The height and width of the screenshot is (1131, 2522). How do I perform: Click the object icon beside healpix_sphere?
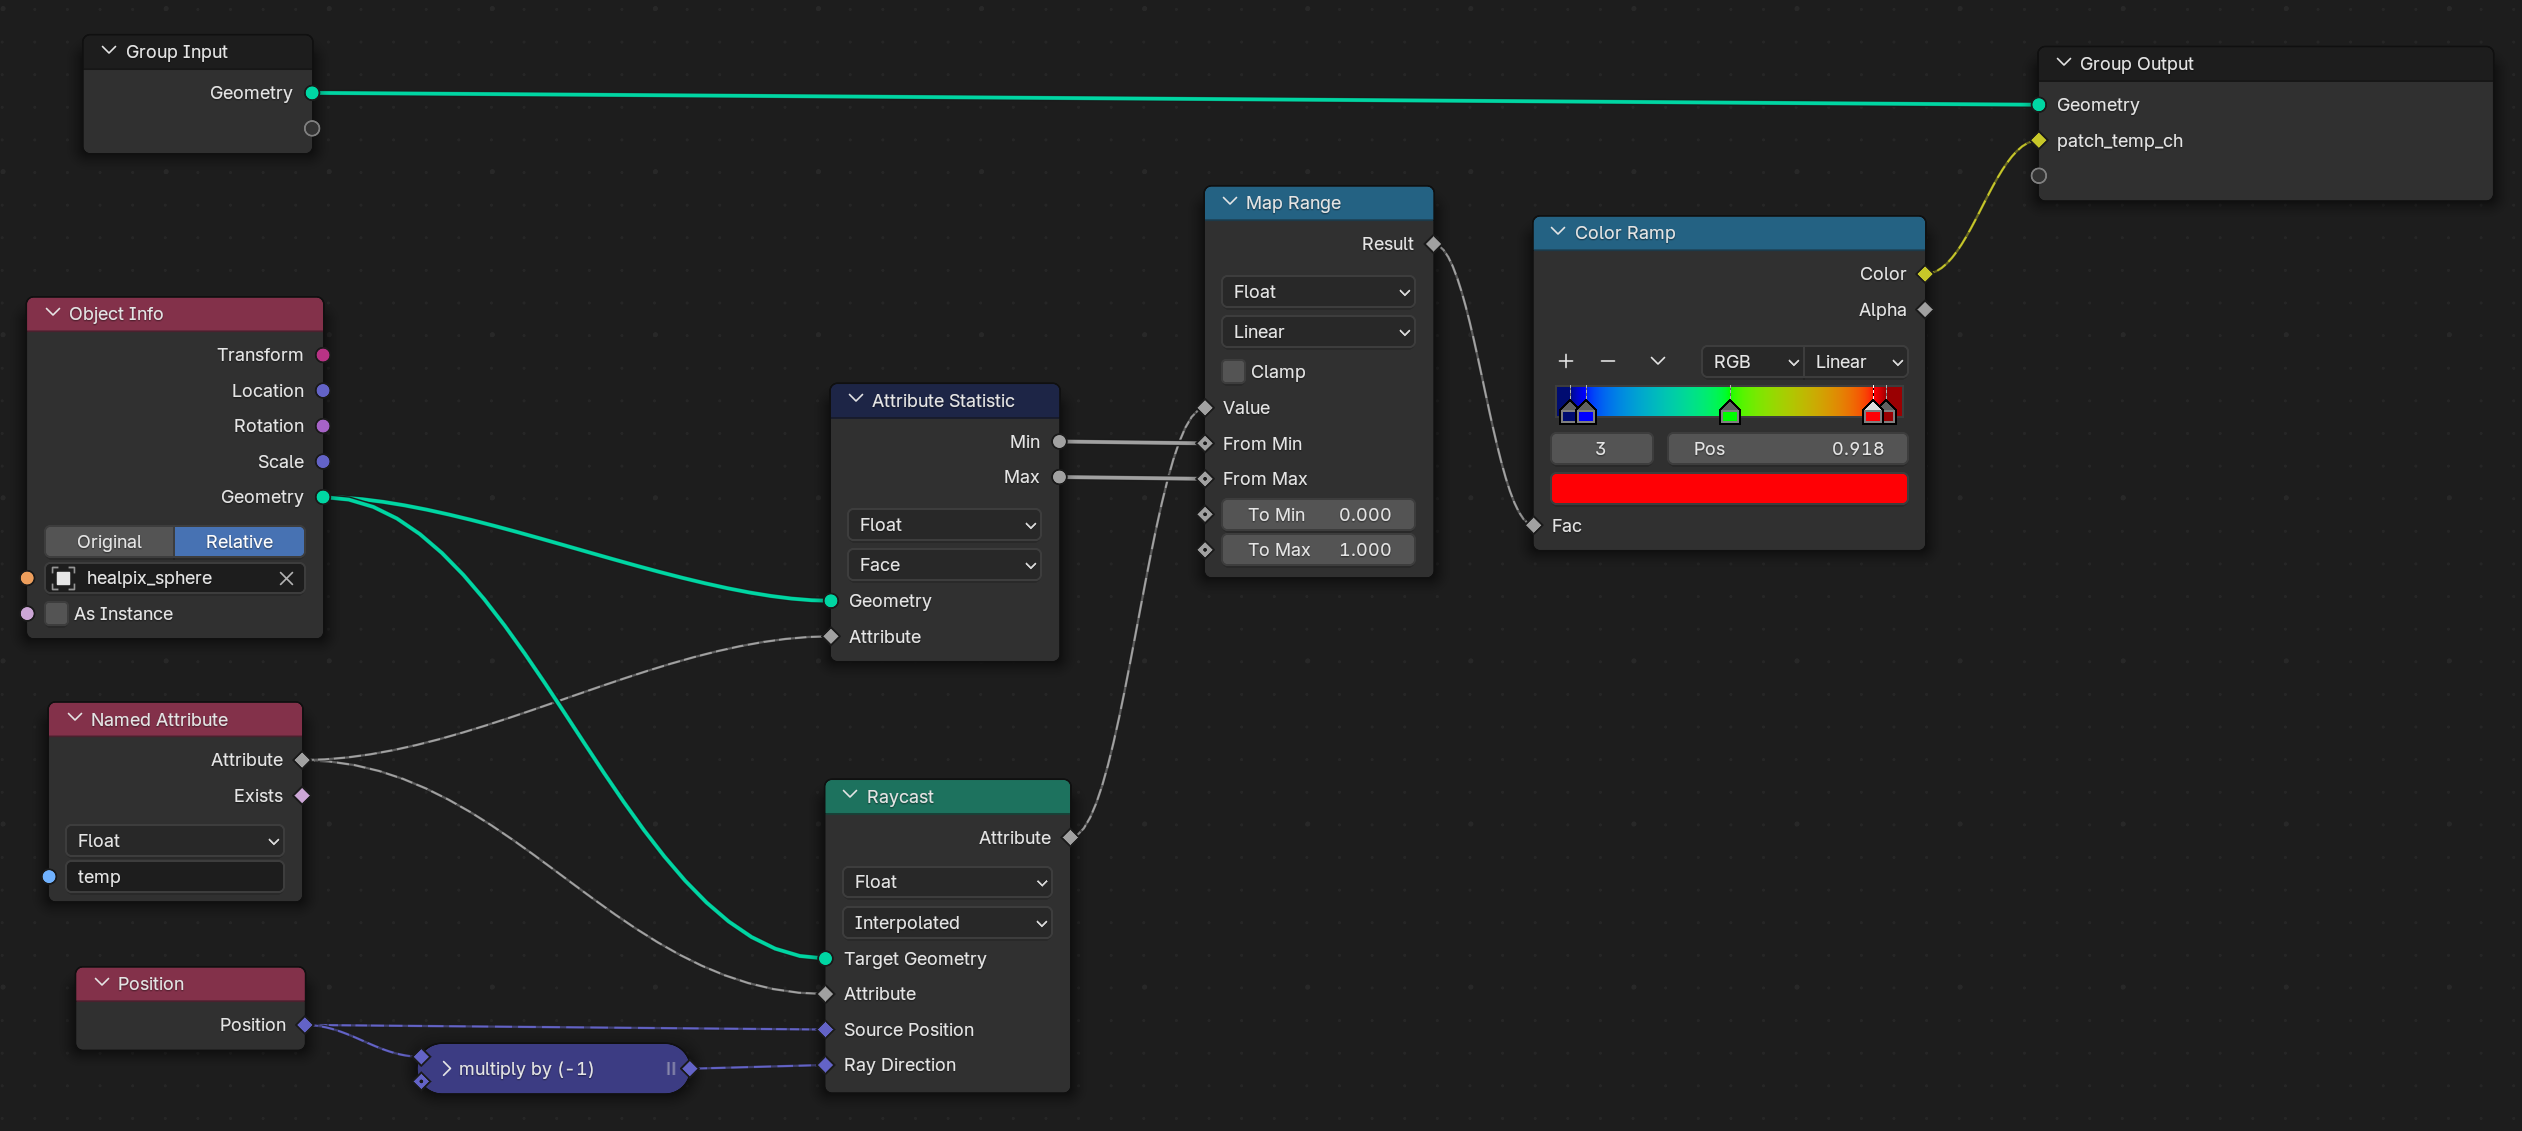pyautogui.click(x=64, y=578)
